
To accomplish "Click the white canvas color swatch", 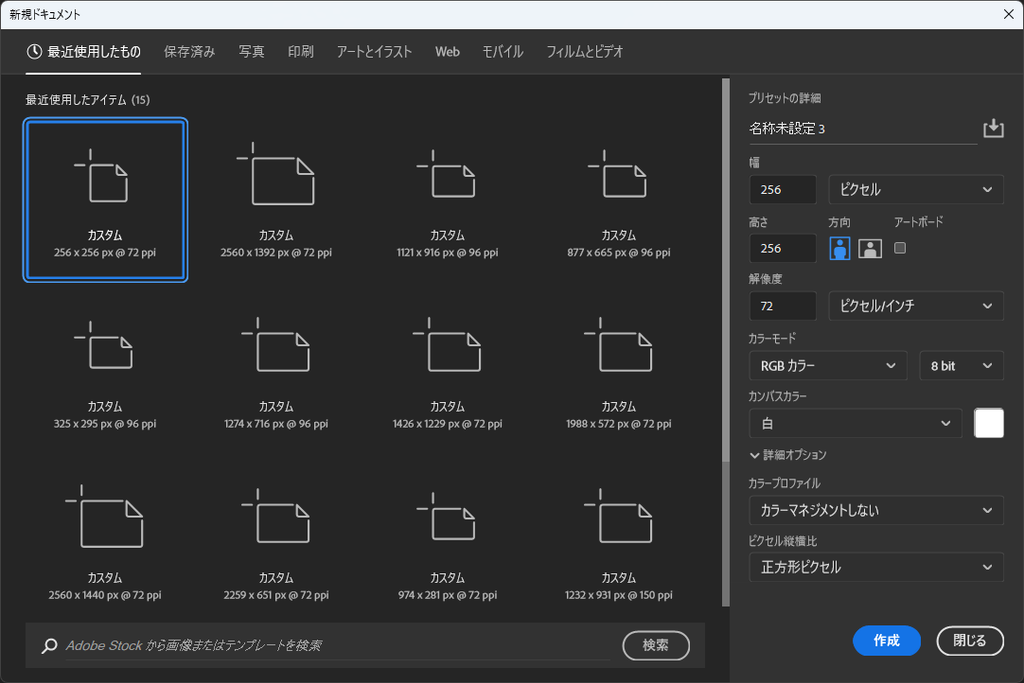I will [x=989, y=423].
